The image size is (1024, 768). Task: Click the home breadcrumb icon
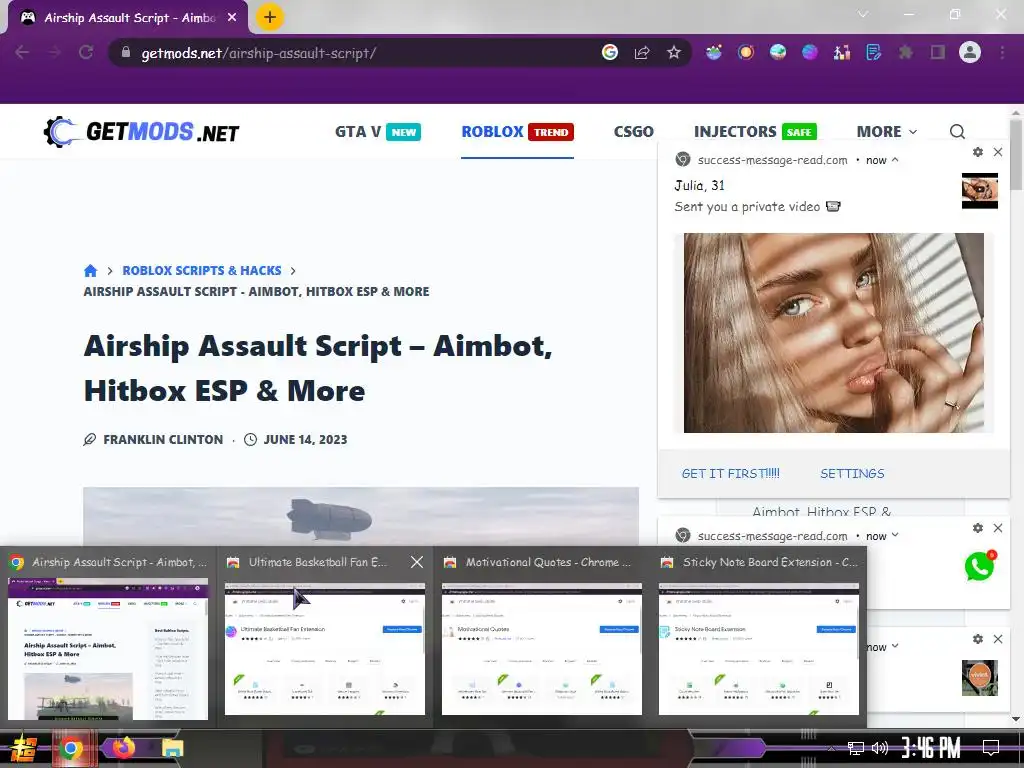pos(90,270)
